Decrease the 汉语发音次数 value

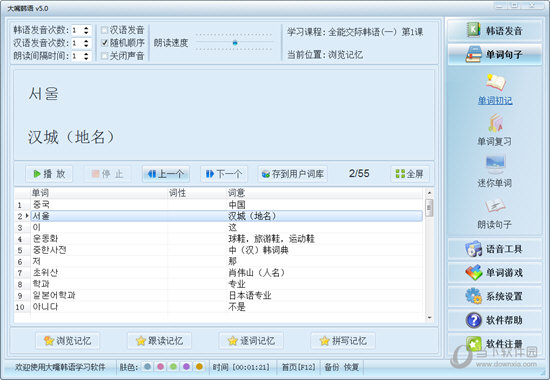pyautogui.click(x=86, y=46)
